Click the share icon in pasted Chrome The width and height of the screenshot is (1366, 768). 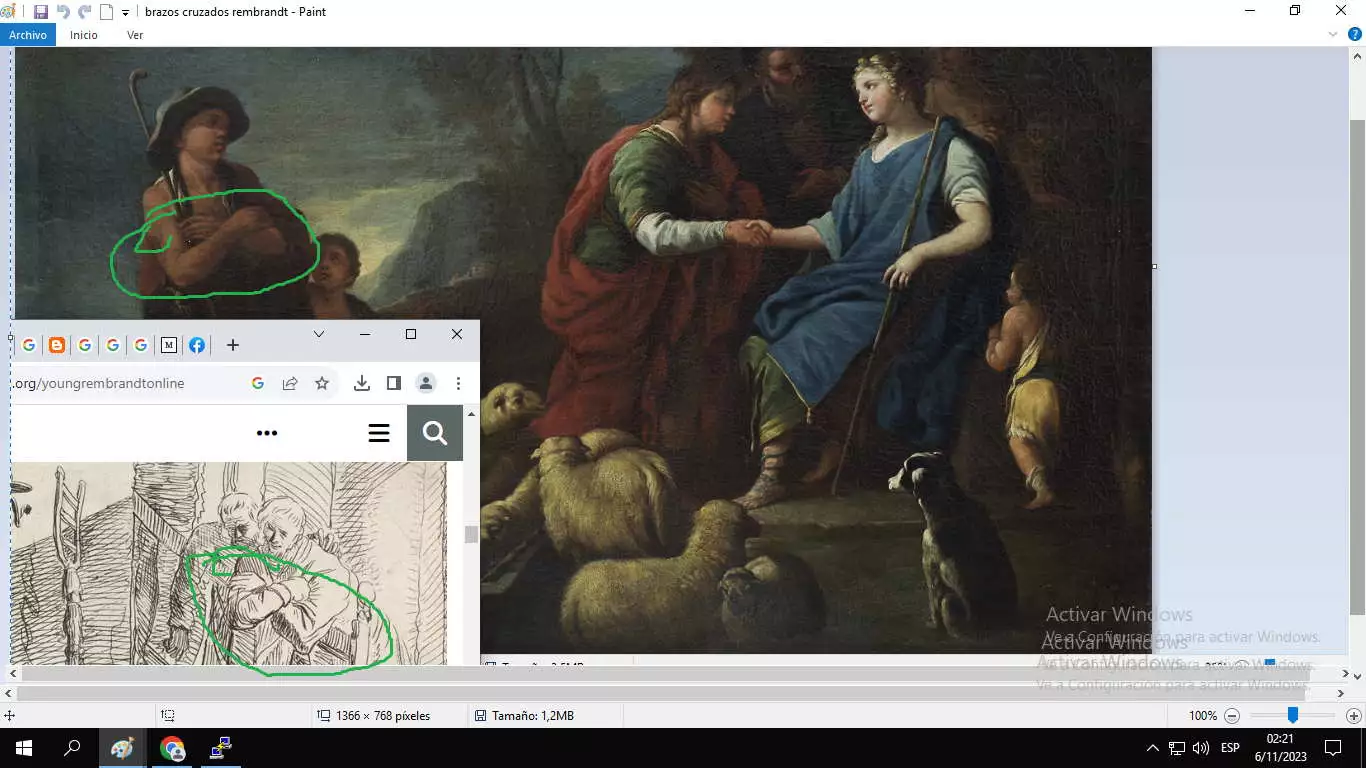290,383
